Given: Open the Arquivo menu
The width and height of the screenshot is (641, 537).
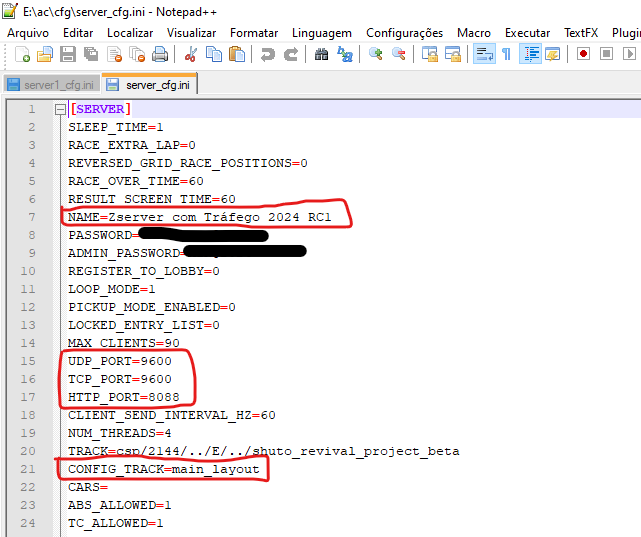Looking at the screenshot, I should pos(28,33).
